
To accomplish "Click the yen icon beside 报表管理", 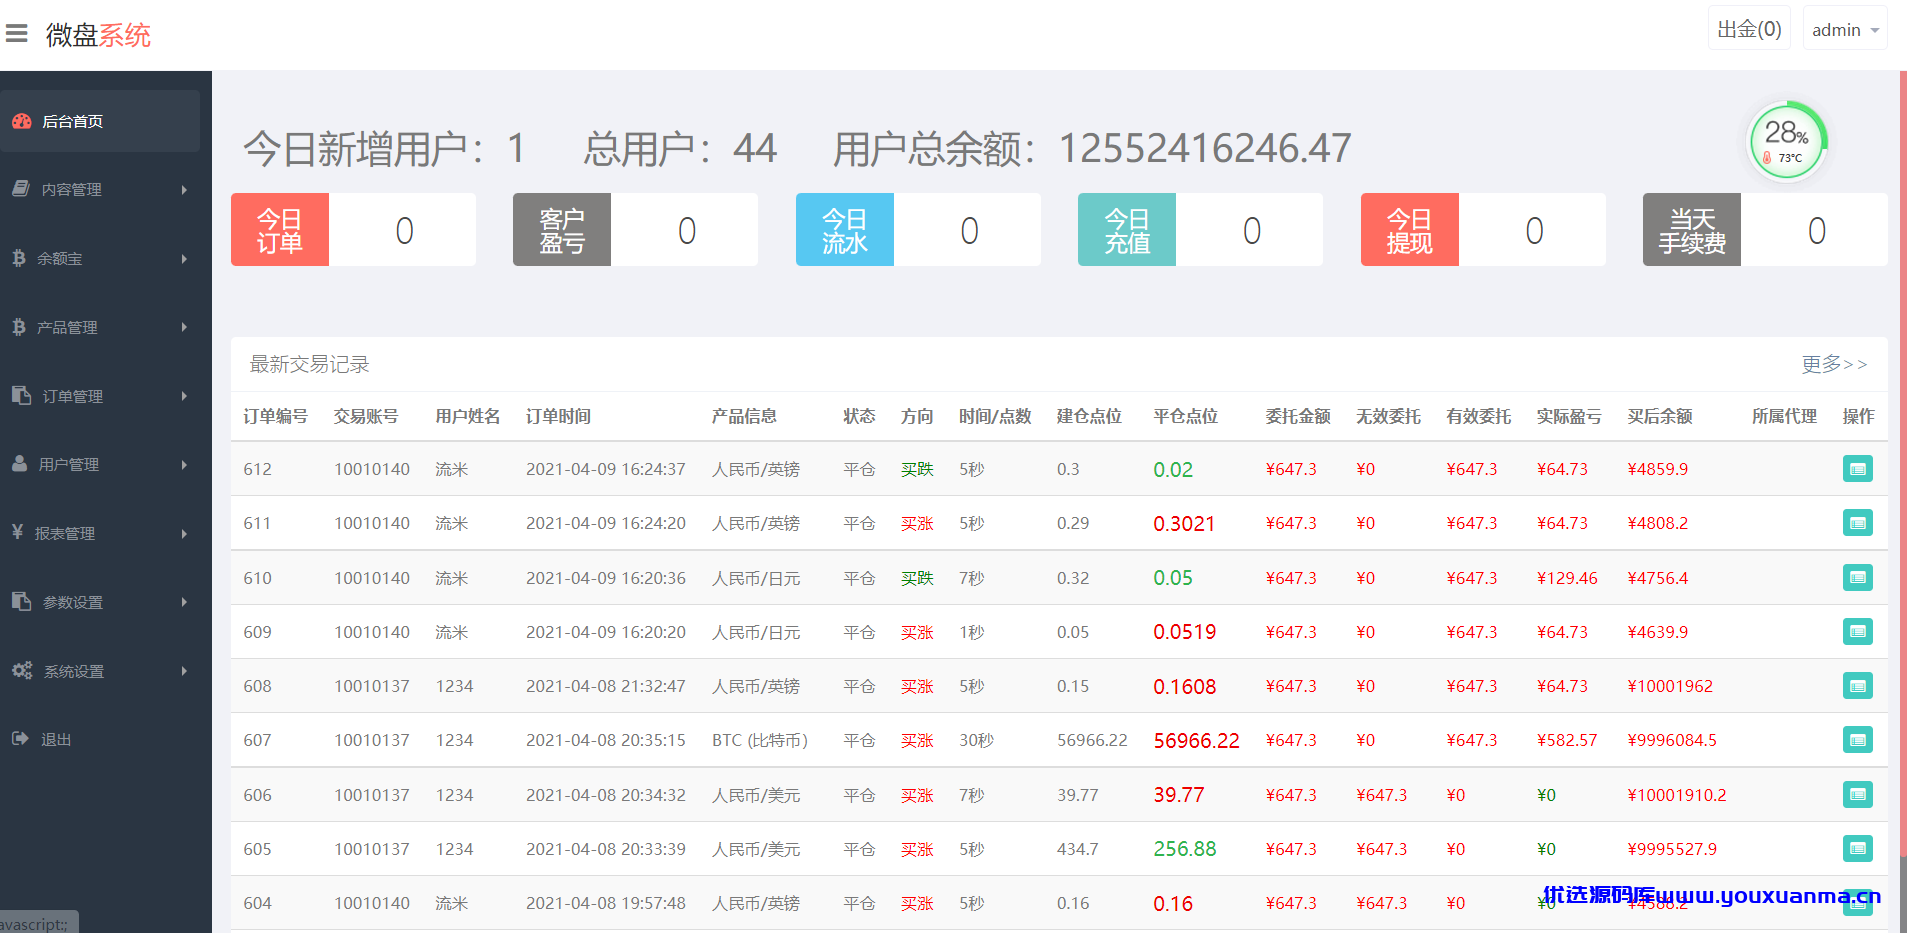I will 18,532.
